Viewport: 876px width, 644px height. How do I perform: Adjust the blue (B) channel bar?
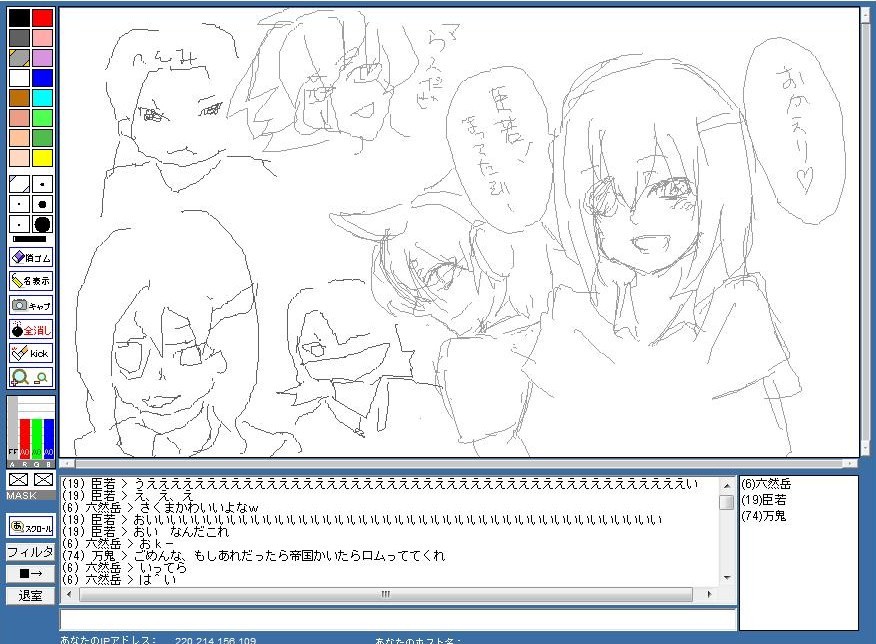click(49, 437)
